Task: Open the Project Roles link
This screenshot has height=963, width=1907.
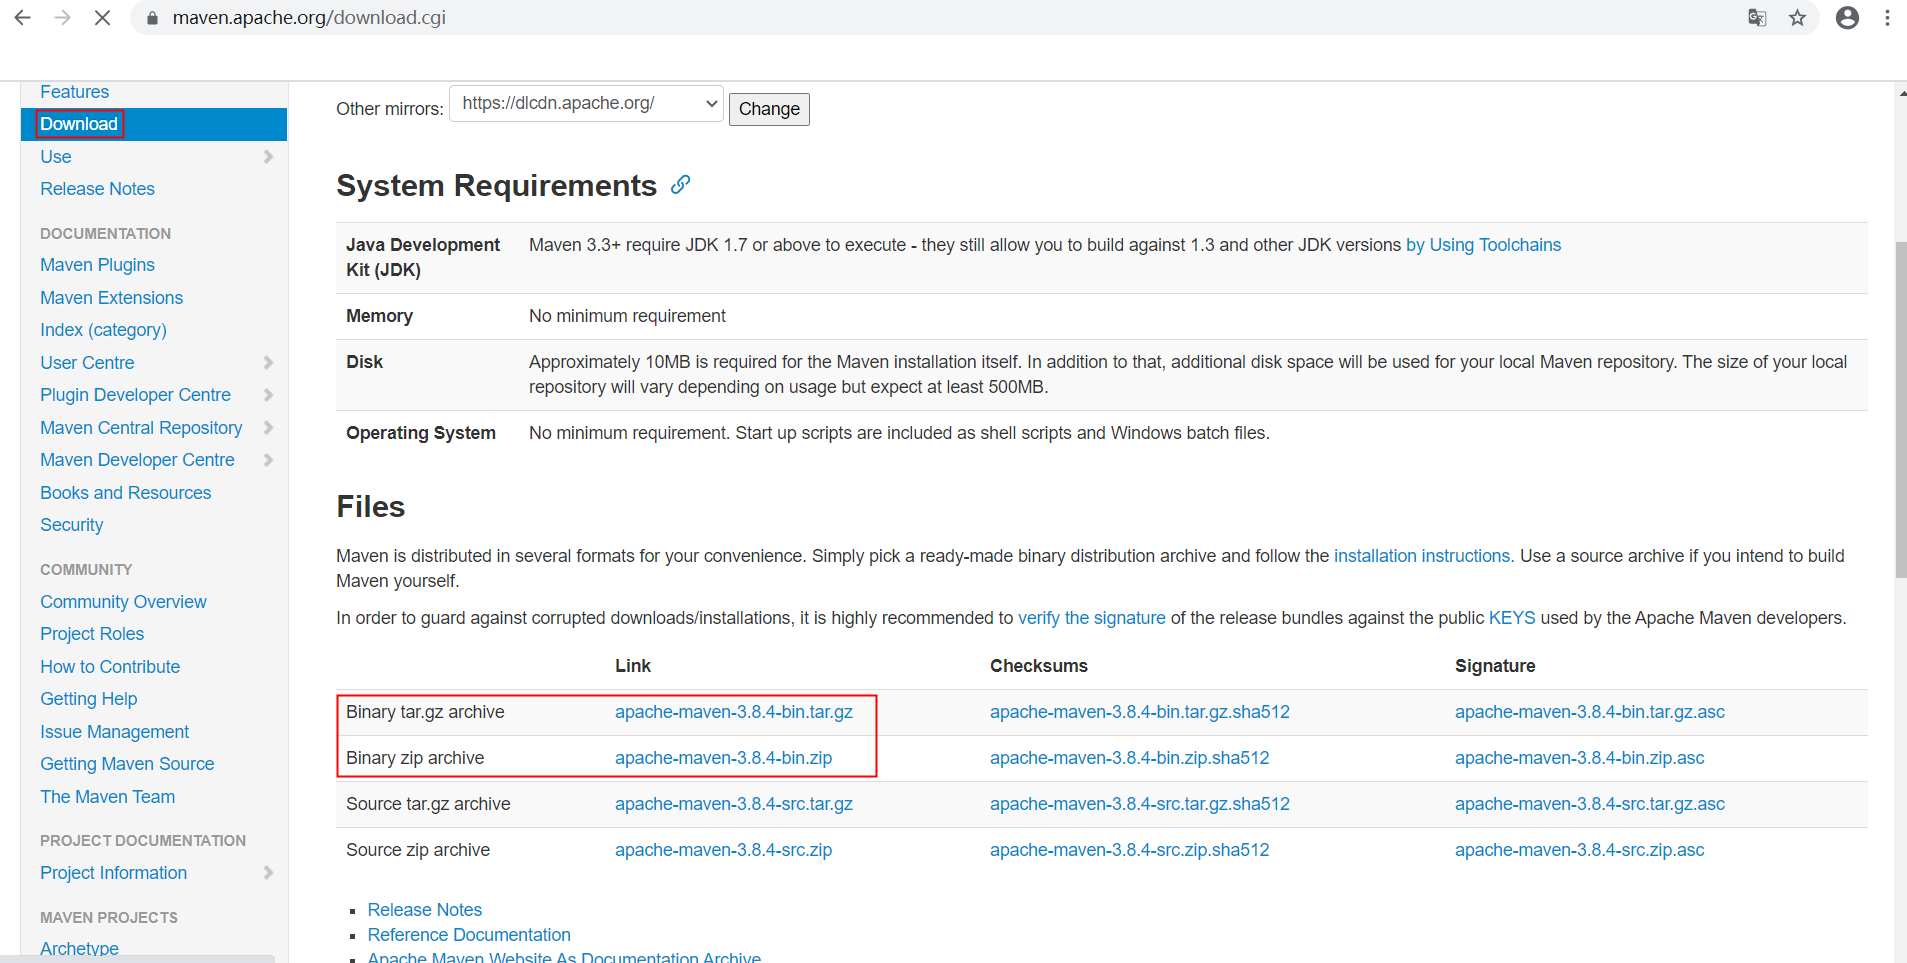Action: (x=92, y=634)
